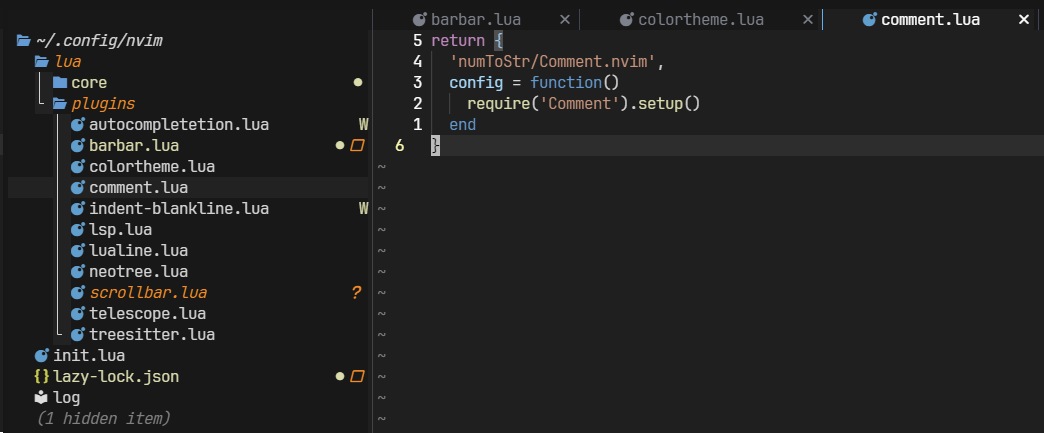Viewport: 1044px width, 433px height.
Task: Click the untracked question mark beside scrollbar.lua
Action: click(x=356, y=293)
